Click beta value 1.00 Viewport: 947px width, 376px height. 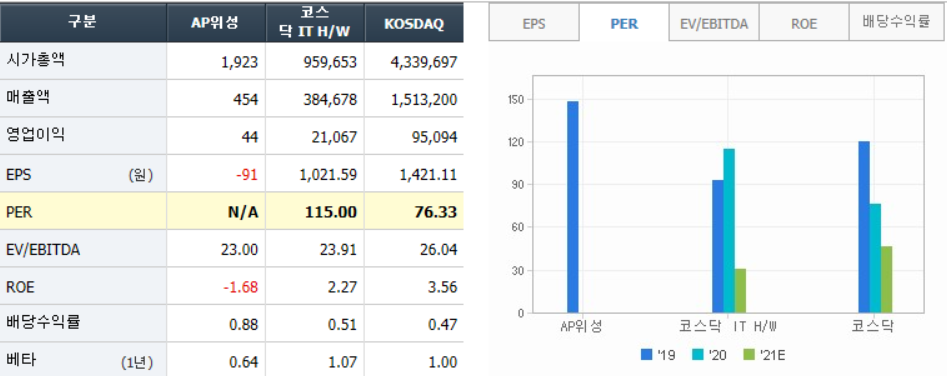click(443, 362)
